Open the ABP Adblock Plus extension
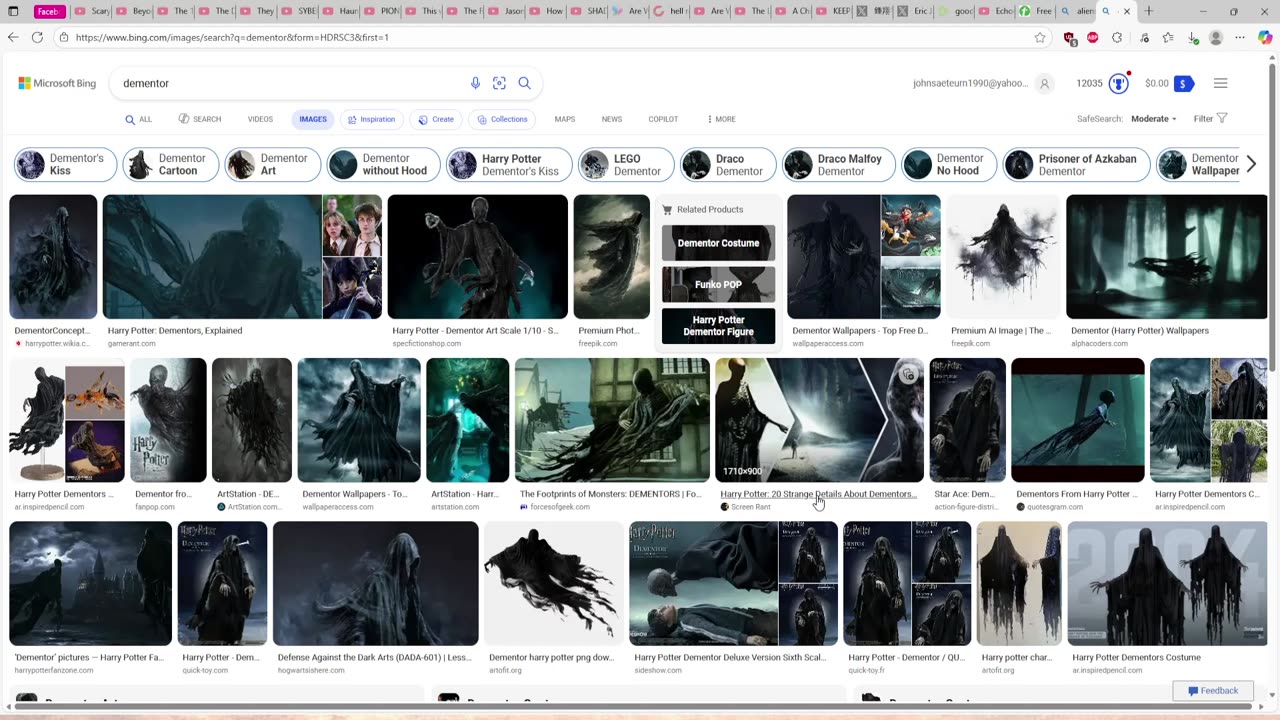 (1093, 38)
